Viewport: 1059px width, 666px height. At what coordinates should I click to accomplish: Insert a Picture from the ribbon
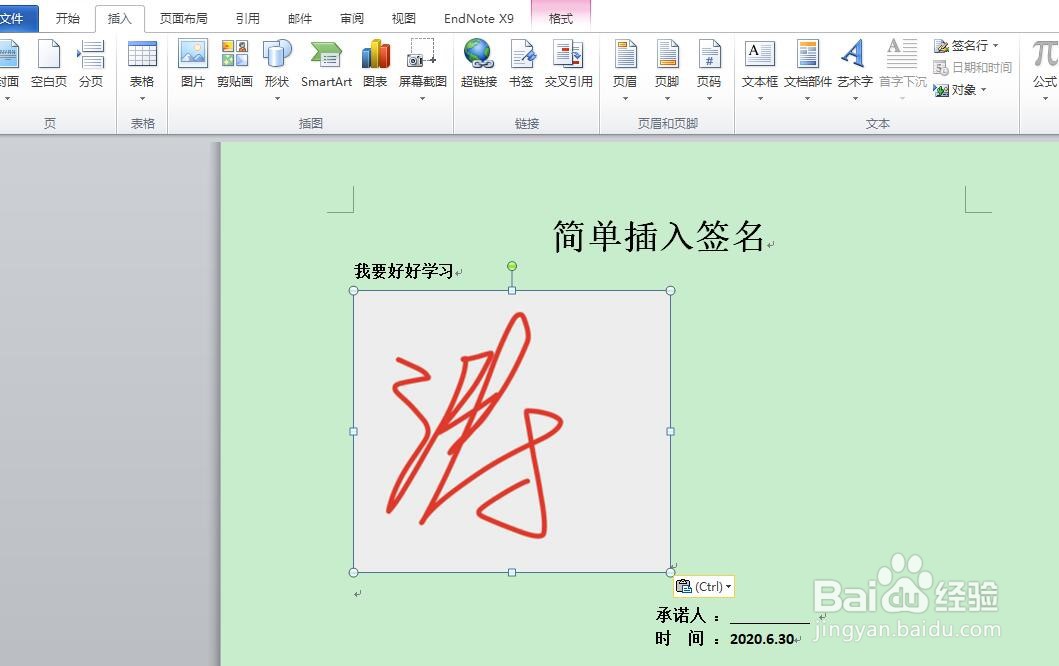(x=192, y=62)
